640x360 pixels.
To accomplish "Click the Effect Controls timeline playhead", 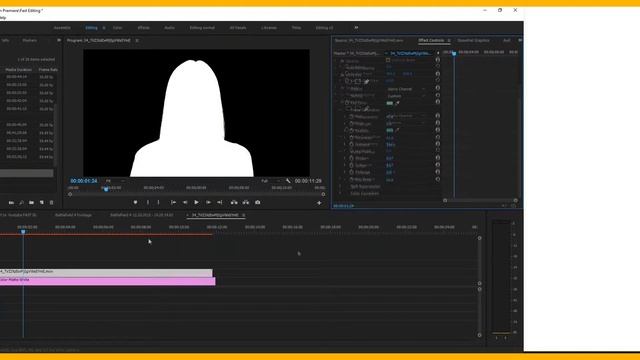I will [454, 53].
